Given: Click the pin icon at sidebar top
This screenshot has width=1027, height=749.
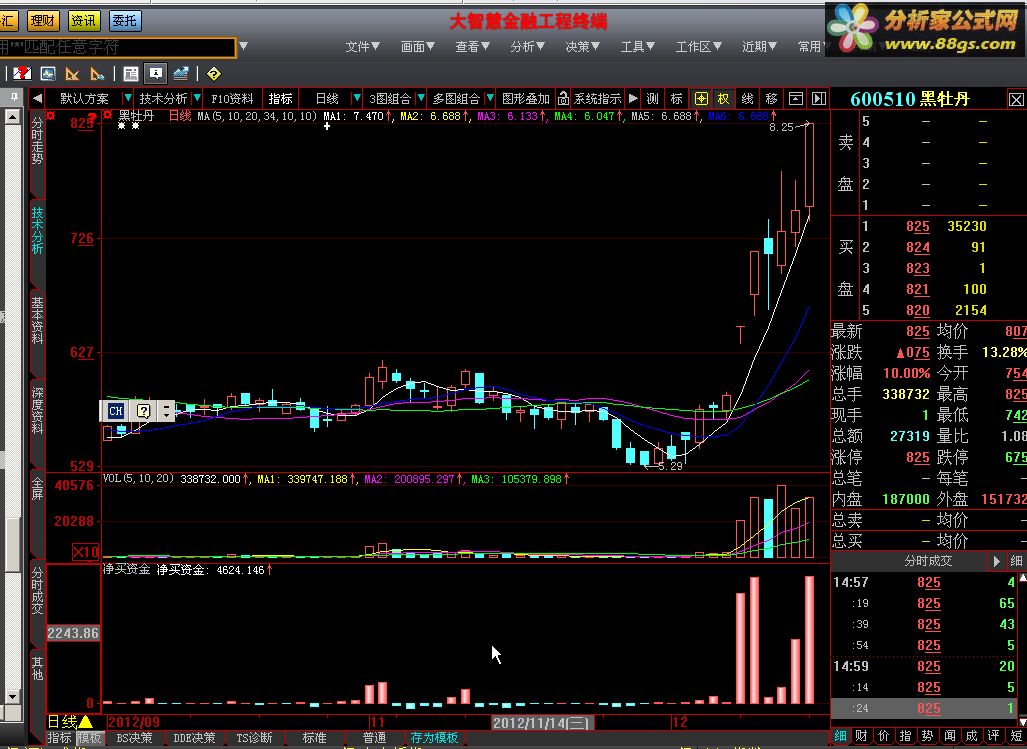Looking at the screenshot, I should pyautogui.click(x=13, y=98).
